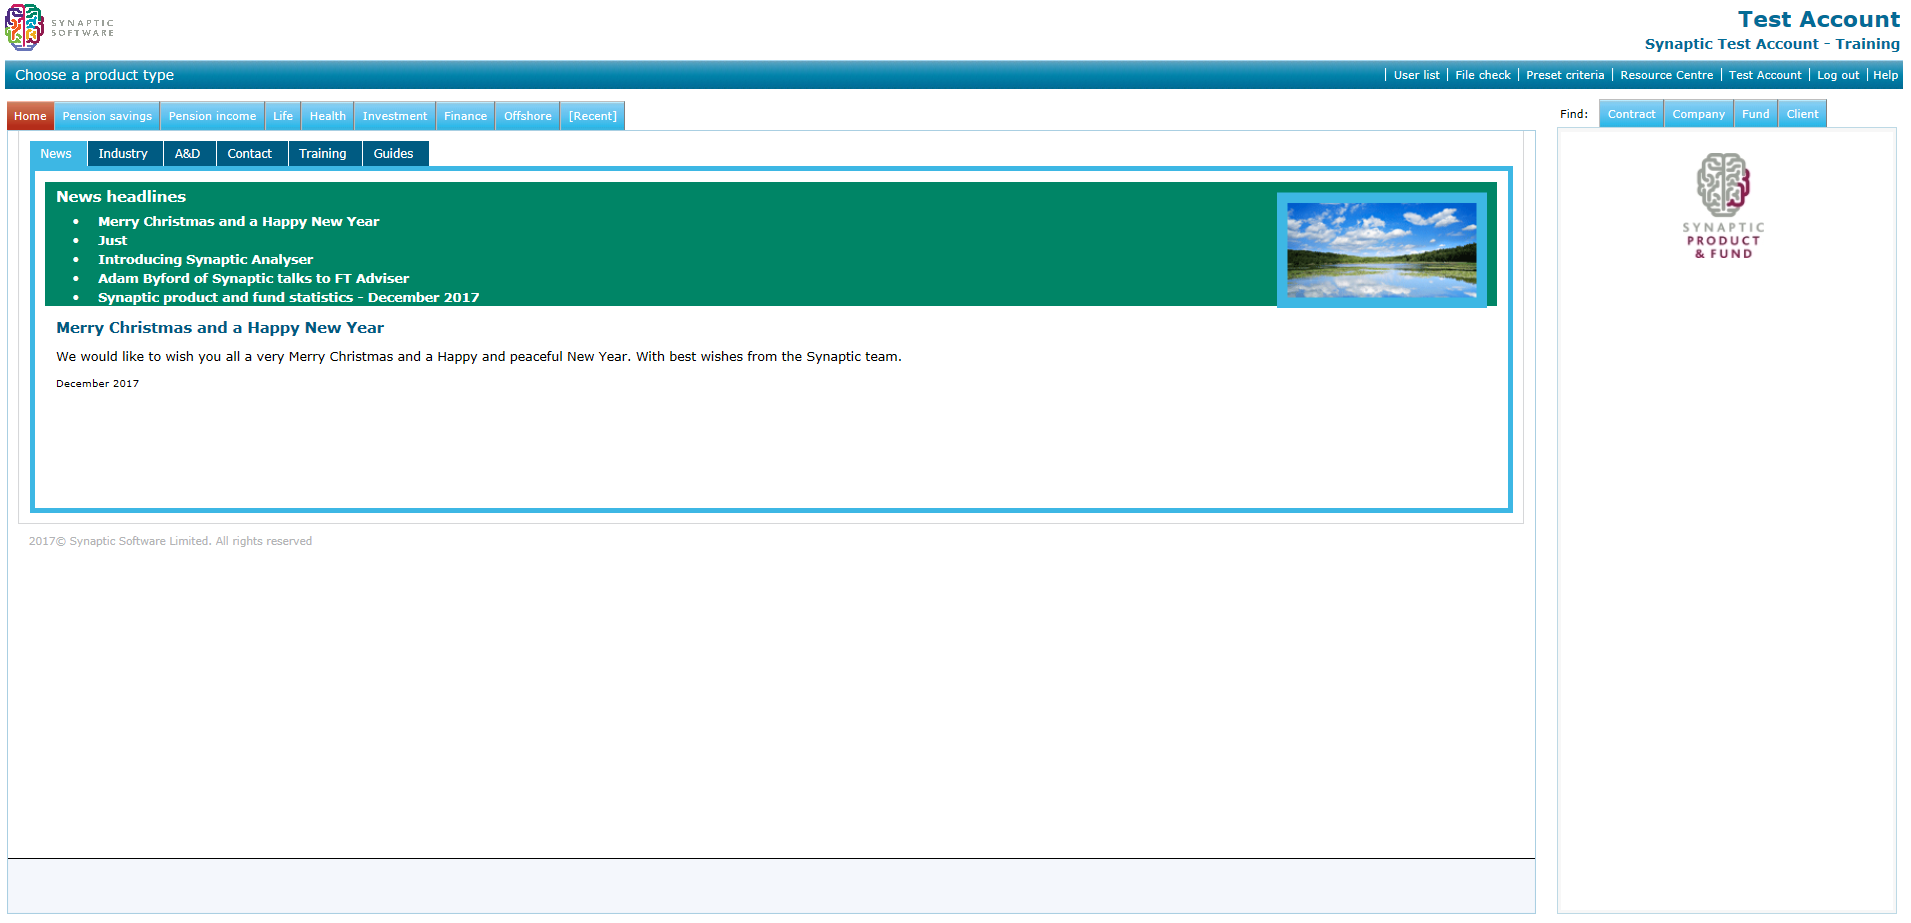Screen dimensions: 1911x923
Task: Select the Investment tab
Action: [394, 116]
